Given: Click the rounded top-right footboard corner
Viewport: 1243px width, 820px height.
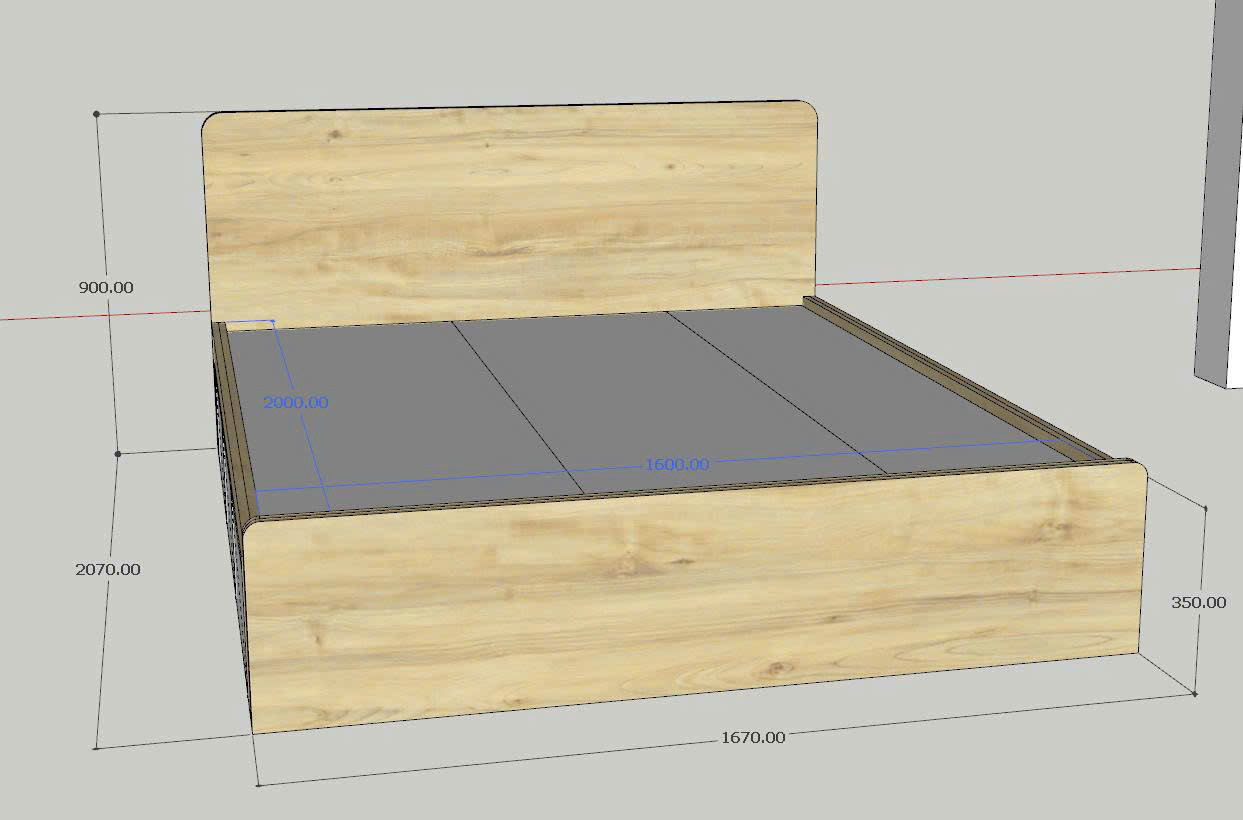Looking at the screenshot, I should [x=1138, y=467].
